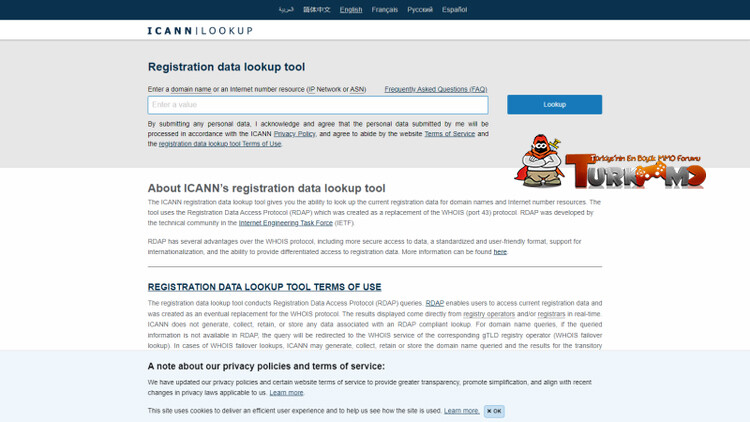Screen dimensions: 750x422
Task: Switch language to Français
Action: [385, 10]
